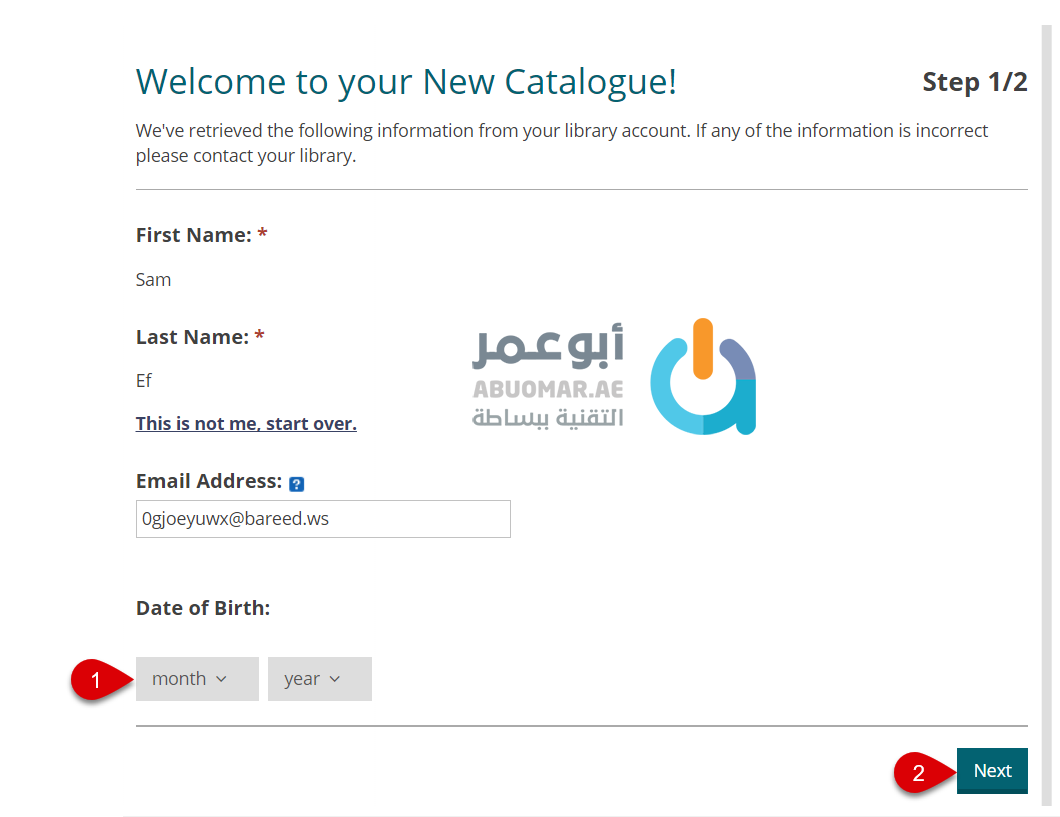Click the Last Name label
This screenshot has width=1060, height=817.
pyautogui.click(x=192, y=337)
